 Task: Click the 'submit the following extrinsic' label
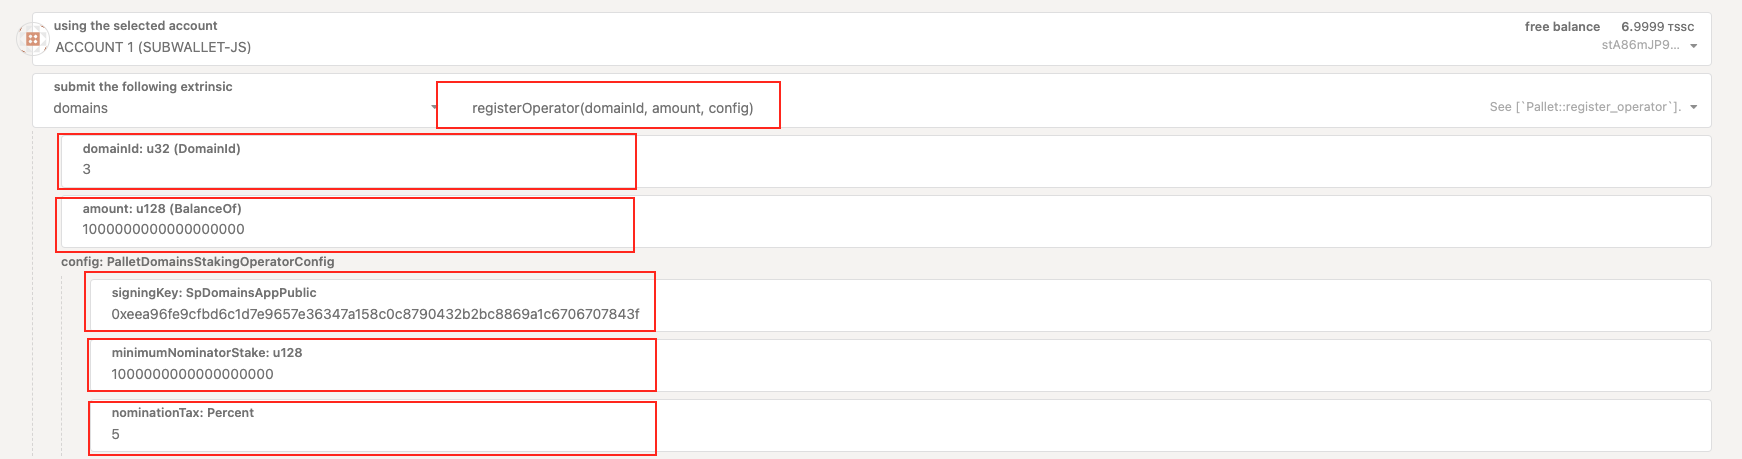point(143,87)
